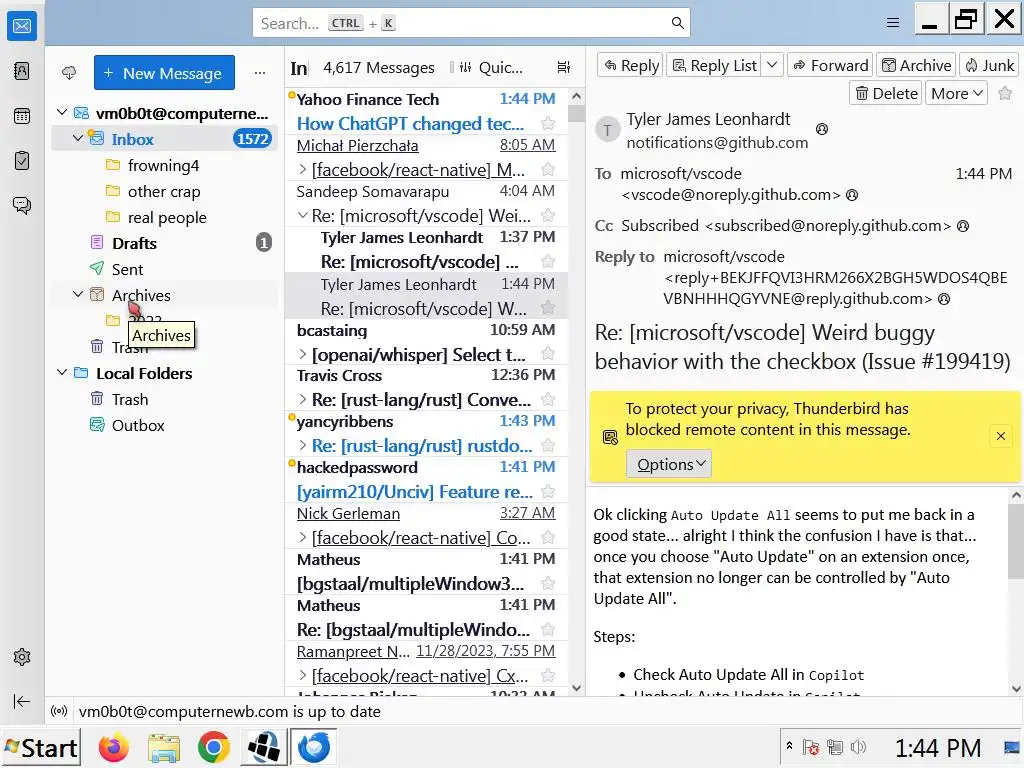The image size is (1024, 768).
Task: Open remote content Options dropdown
Action: pos(669,464)
